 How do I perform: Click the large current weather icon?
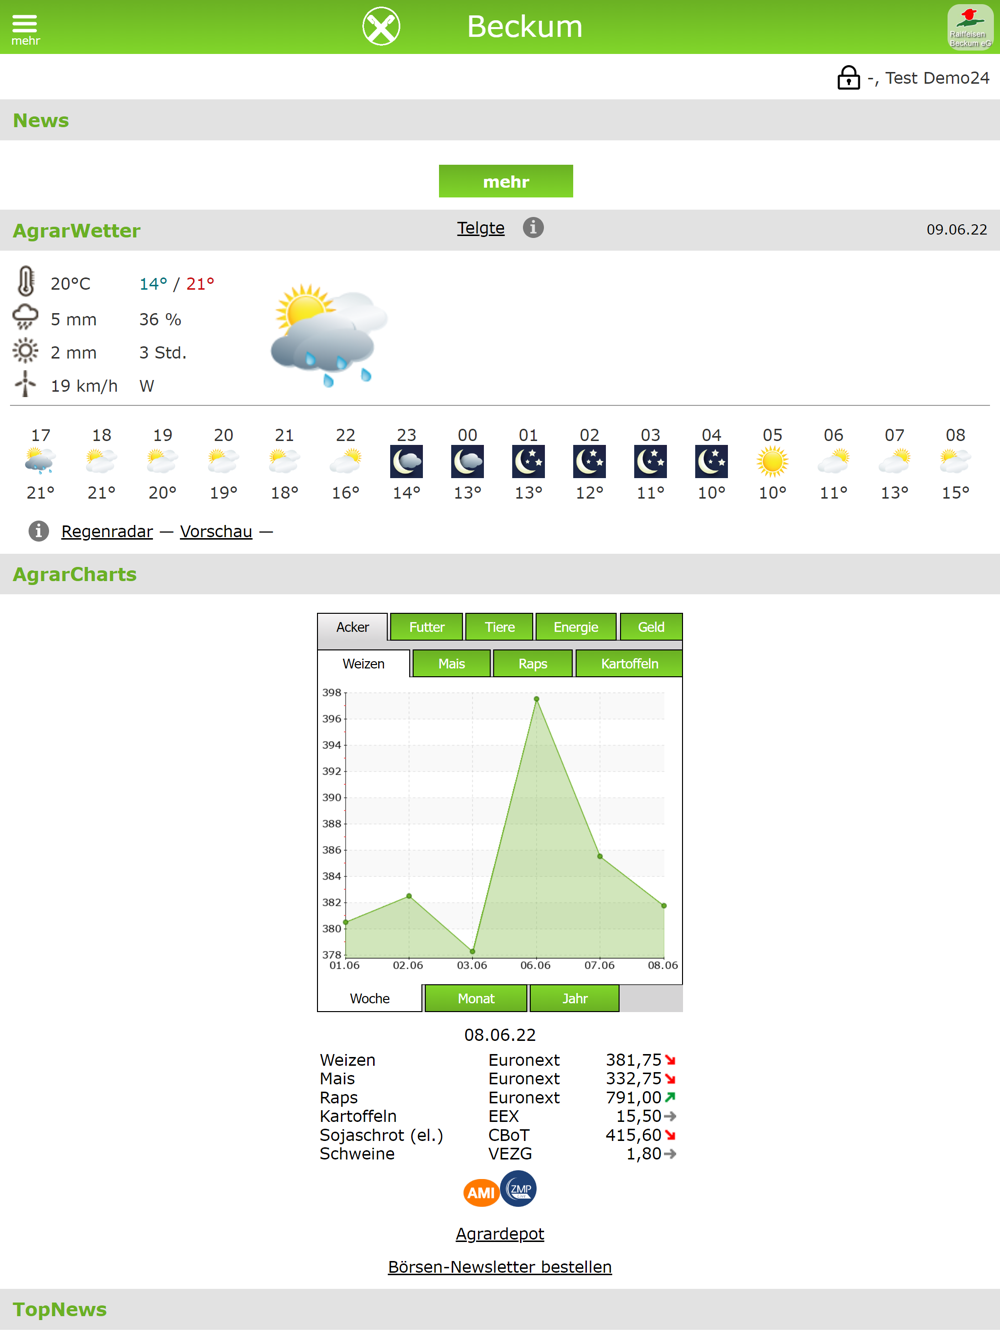(x=328, y=334)
